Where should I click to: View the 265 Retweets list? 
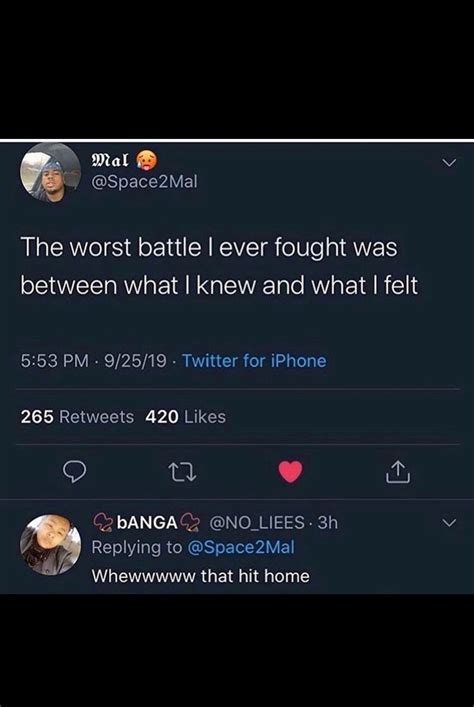pos(77,417)
